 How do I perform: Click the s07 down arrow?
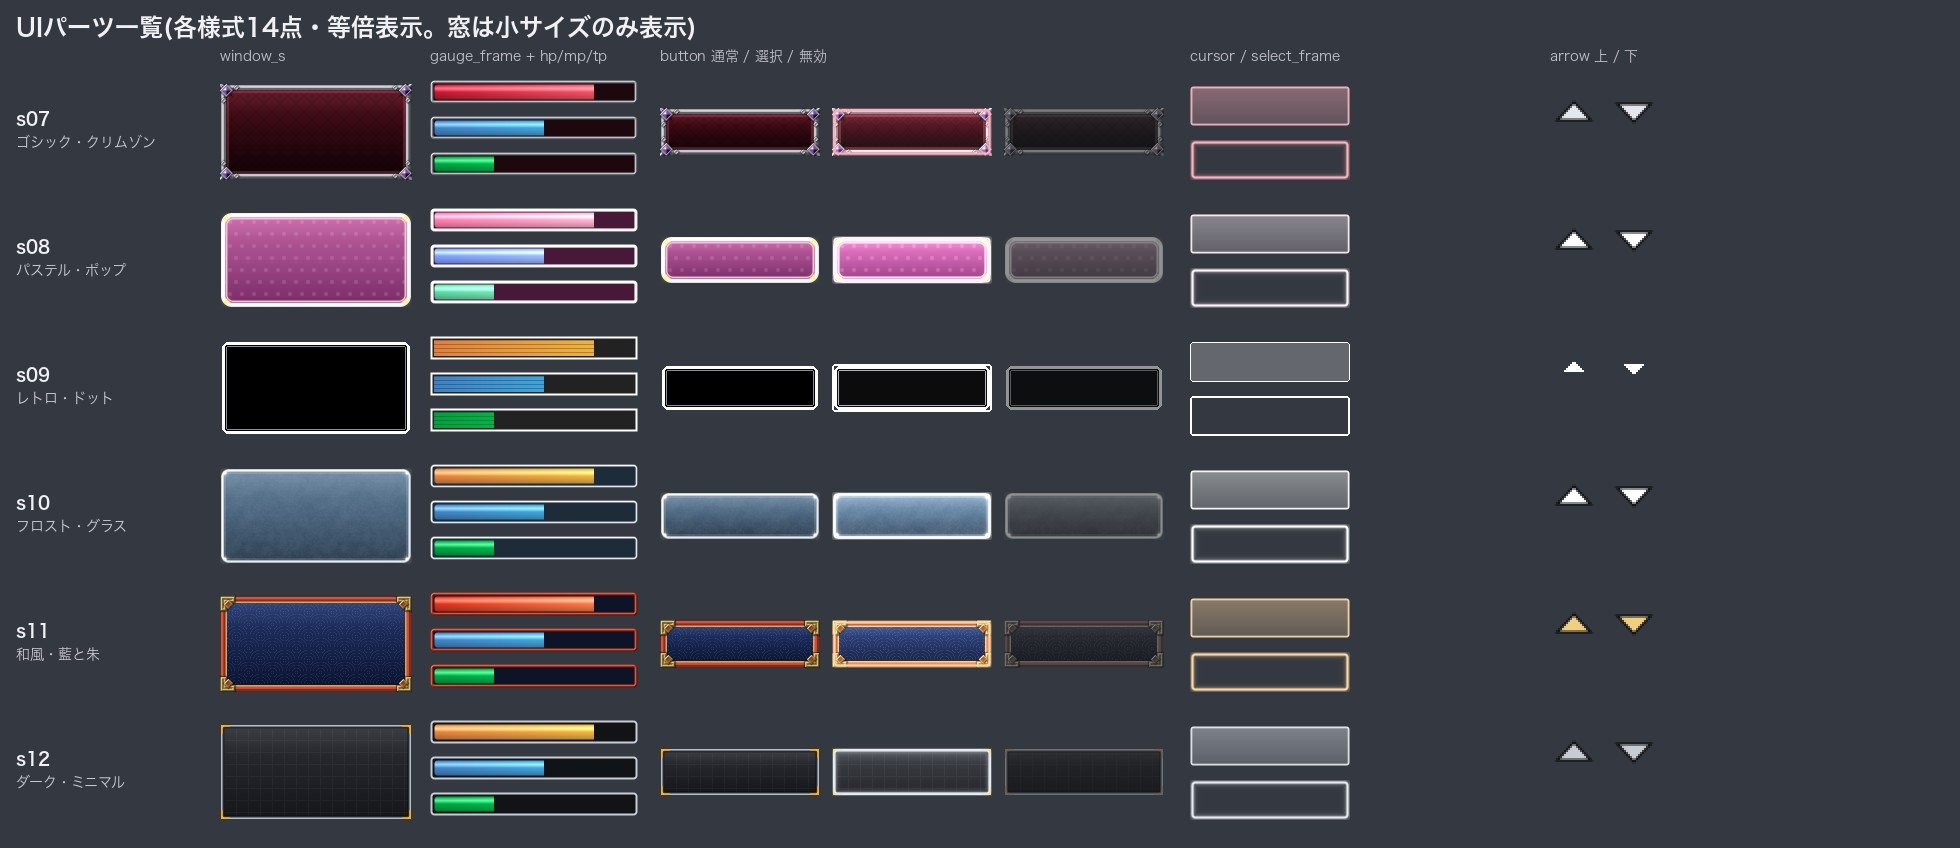(1634, 112)
